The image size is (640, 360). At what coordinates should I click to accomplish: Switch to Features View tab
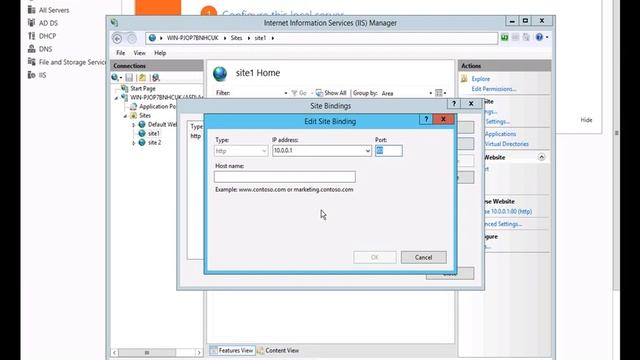pyautogui.click(x=232, y=350)
